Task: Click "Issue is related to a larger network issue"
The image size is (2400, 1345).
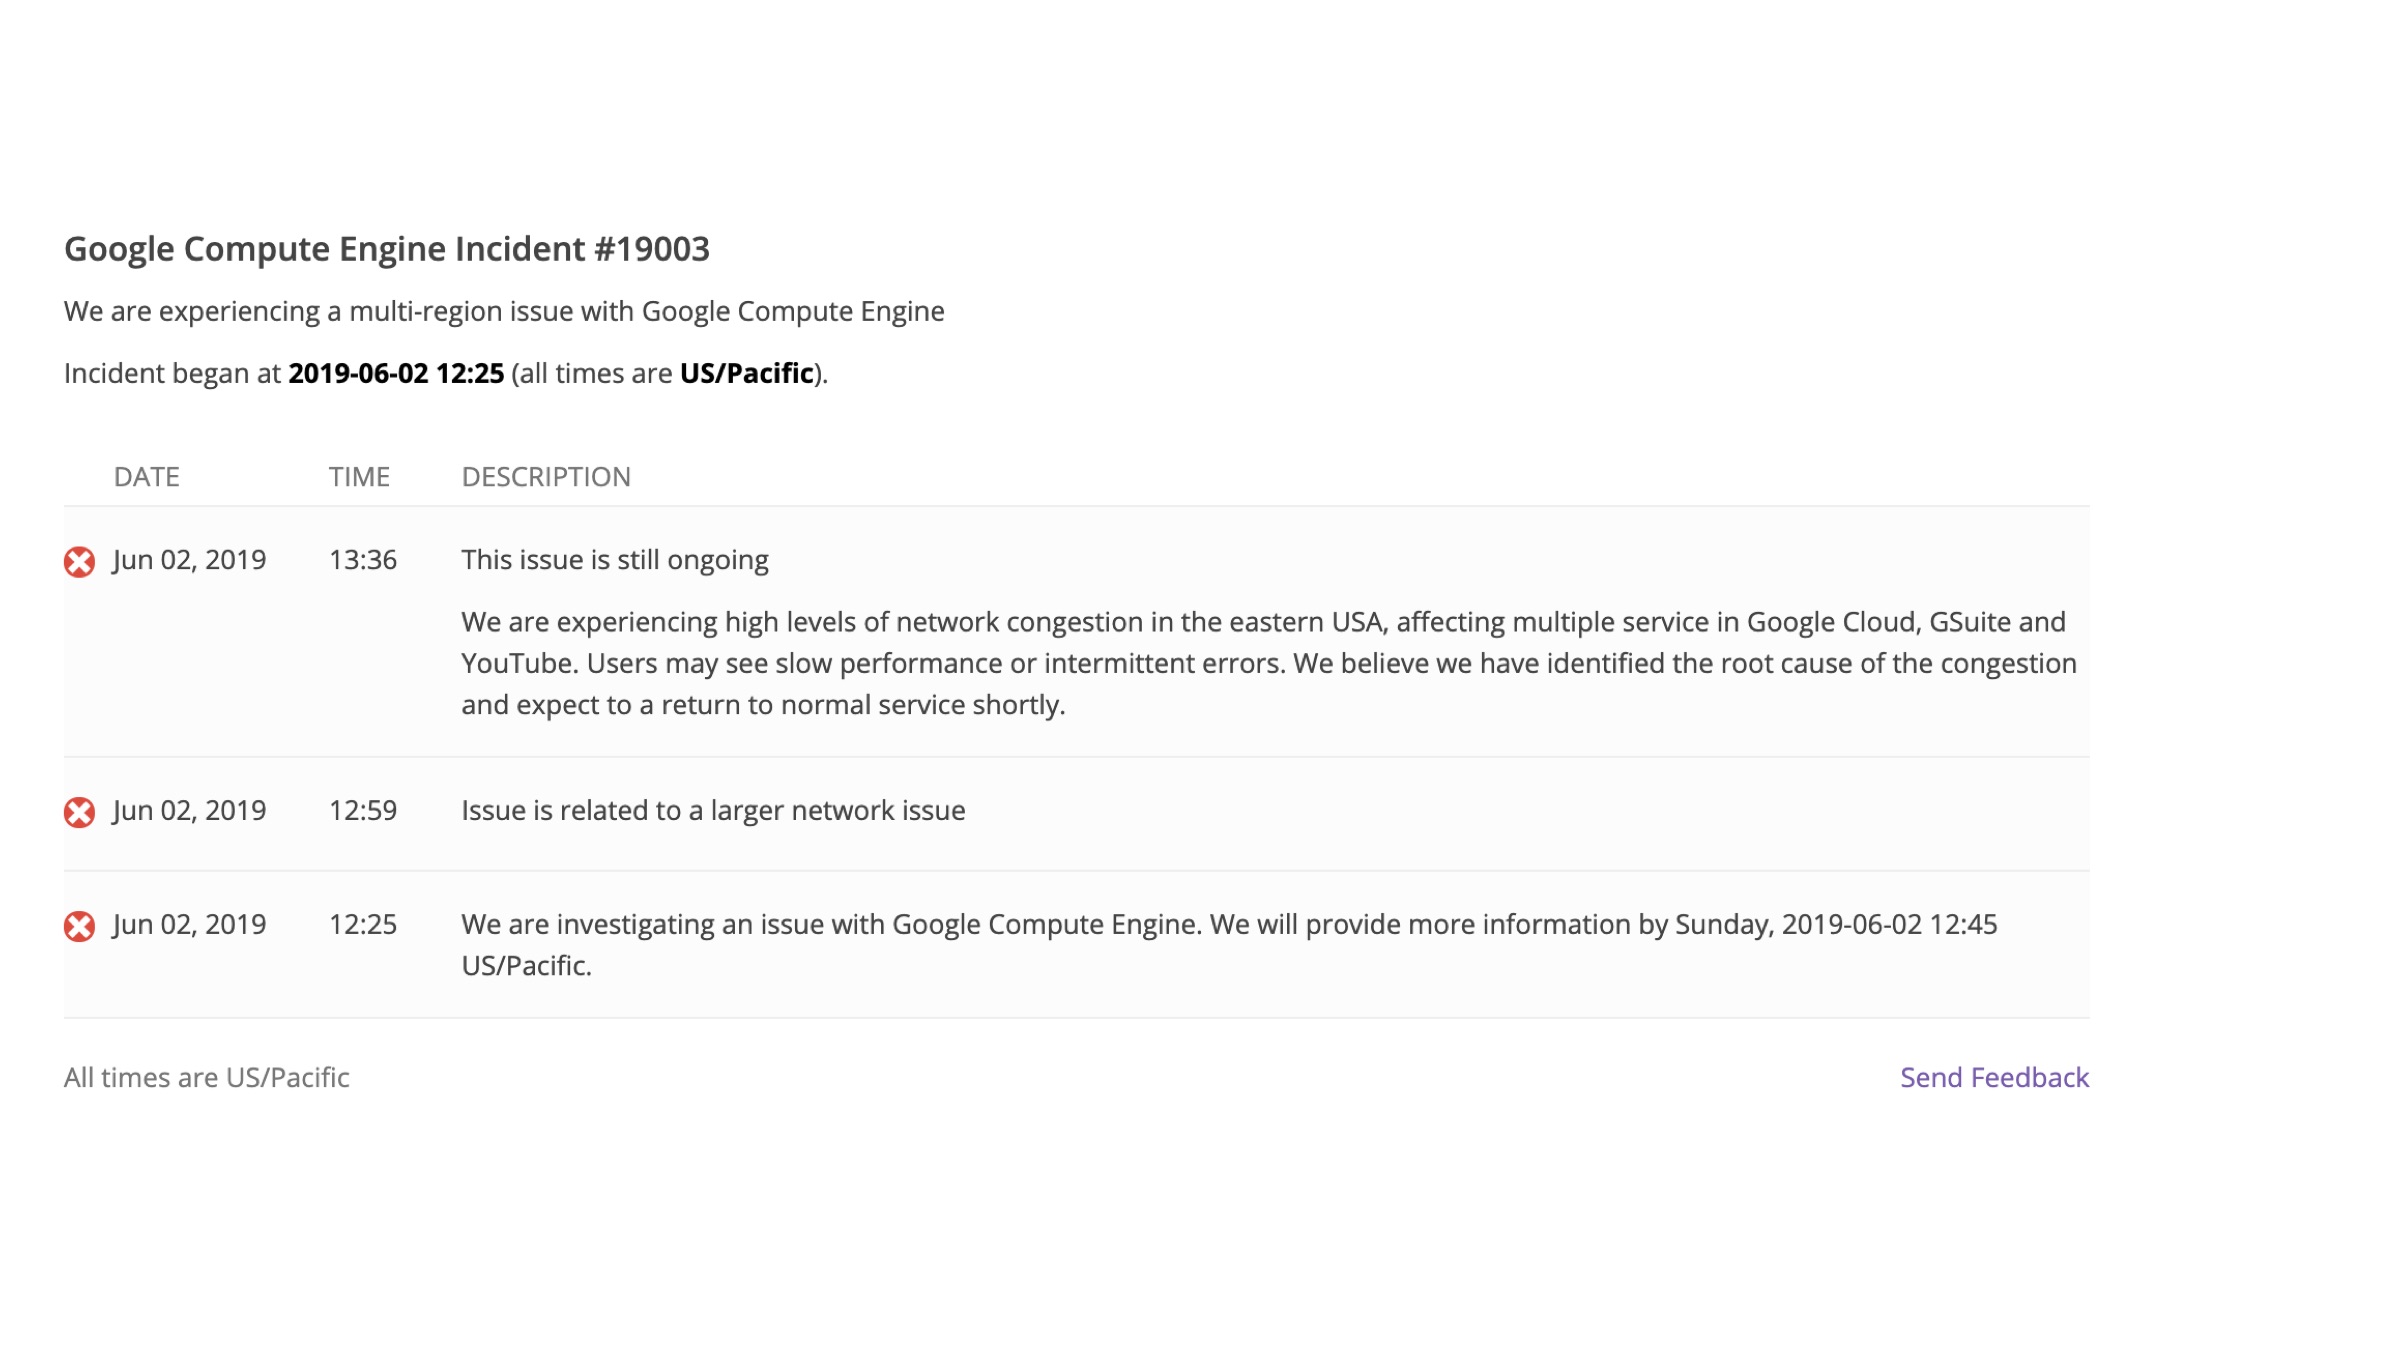Action: pos(713,810)
